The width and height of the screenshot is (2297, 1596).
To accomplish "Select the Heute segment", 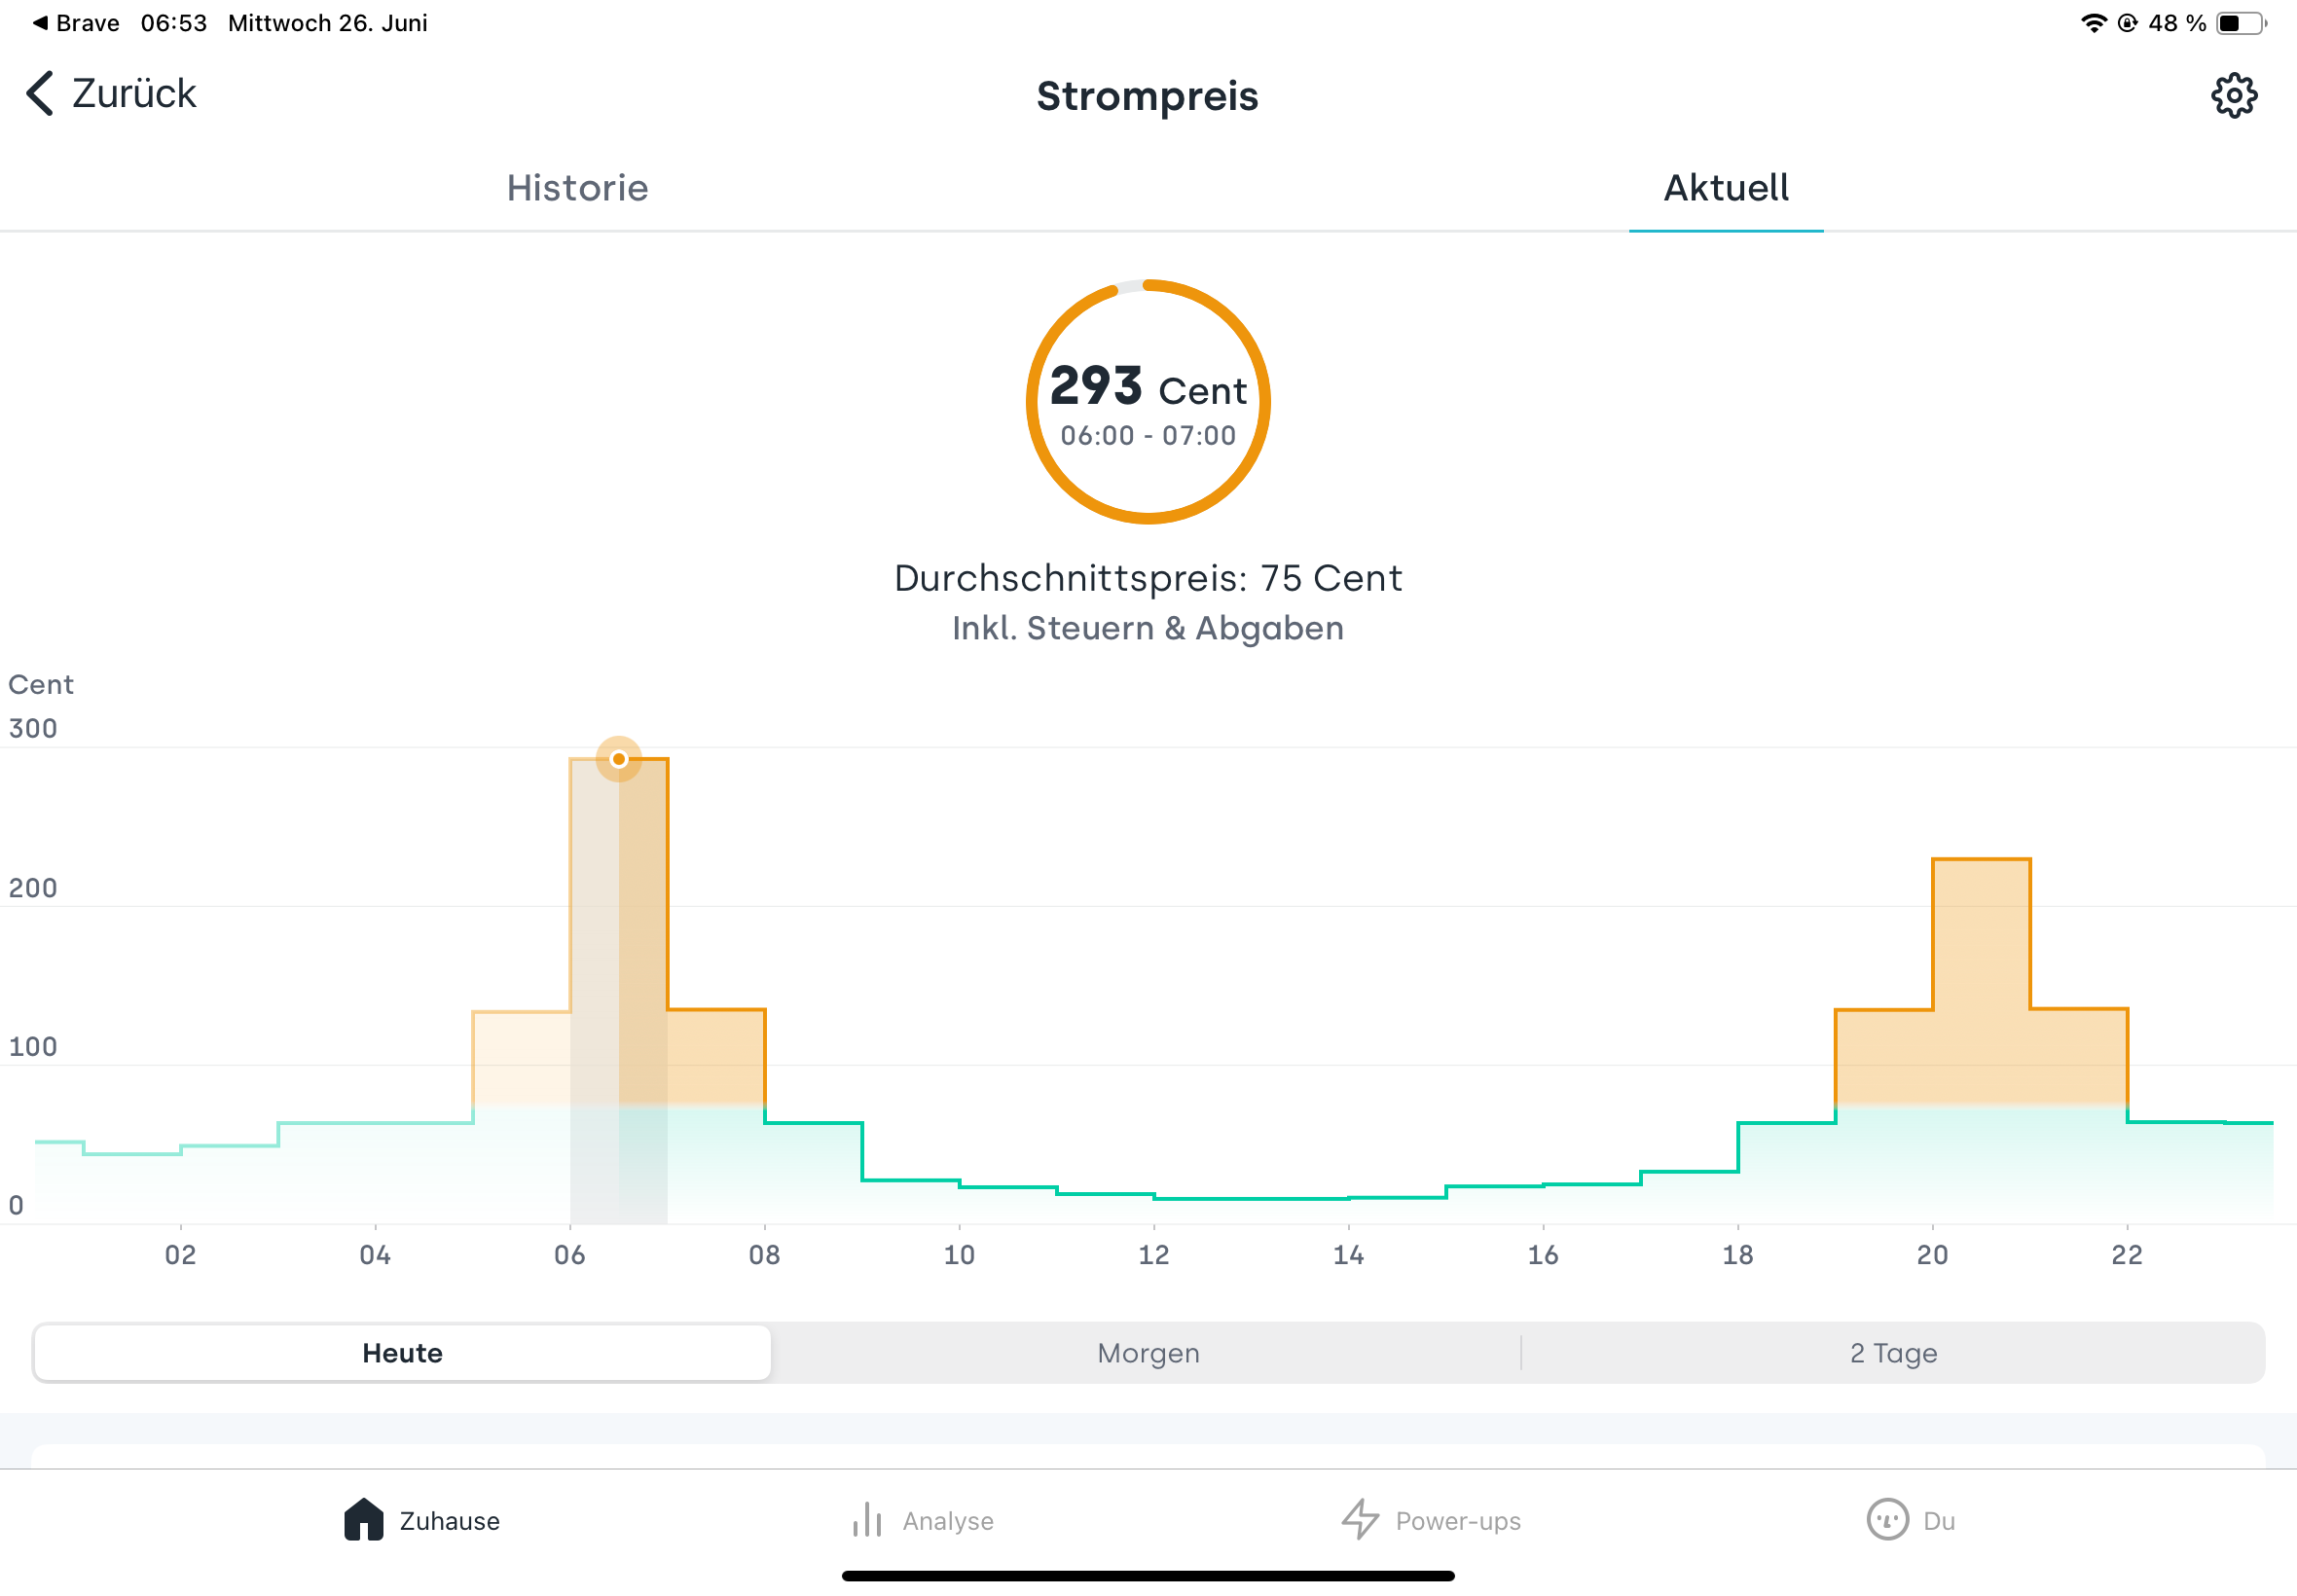I will pos(402,1353).
